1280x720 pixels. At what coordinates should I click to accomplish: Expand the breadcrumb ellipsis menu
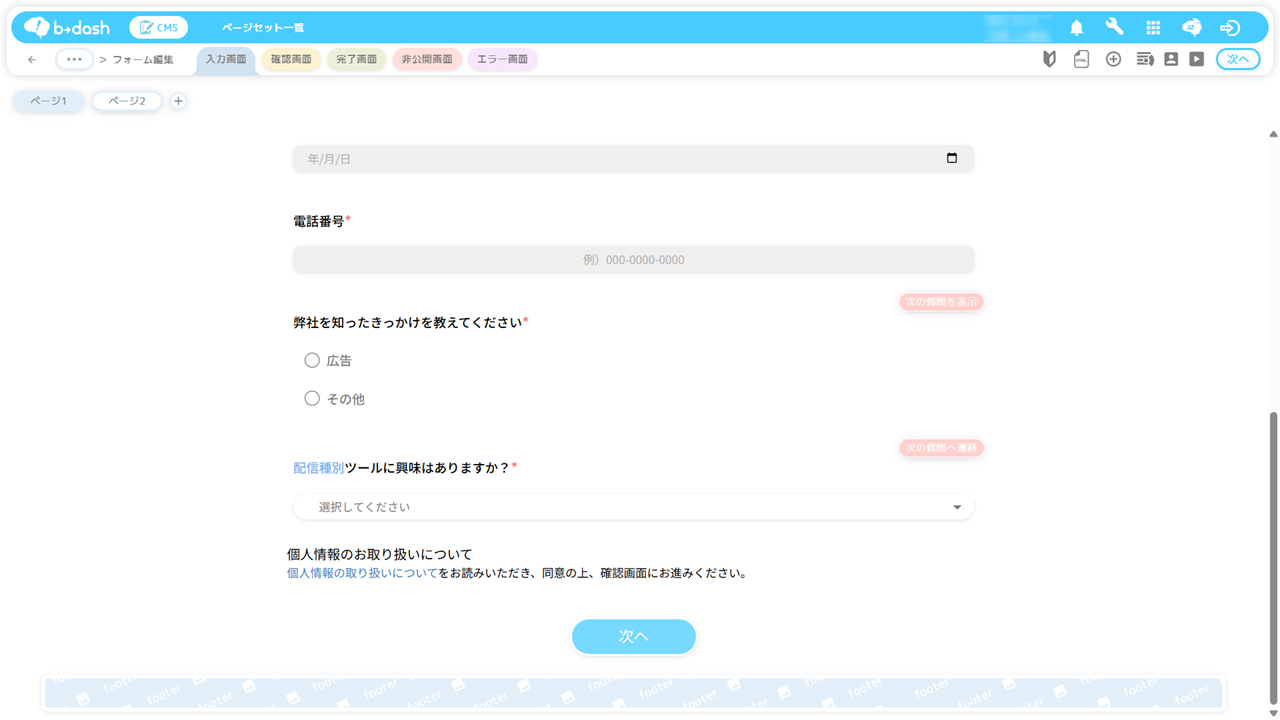coord(74,60)
